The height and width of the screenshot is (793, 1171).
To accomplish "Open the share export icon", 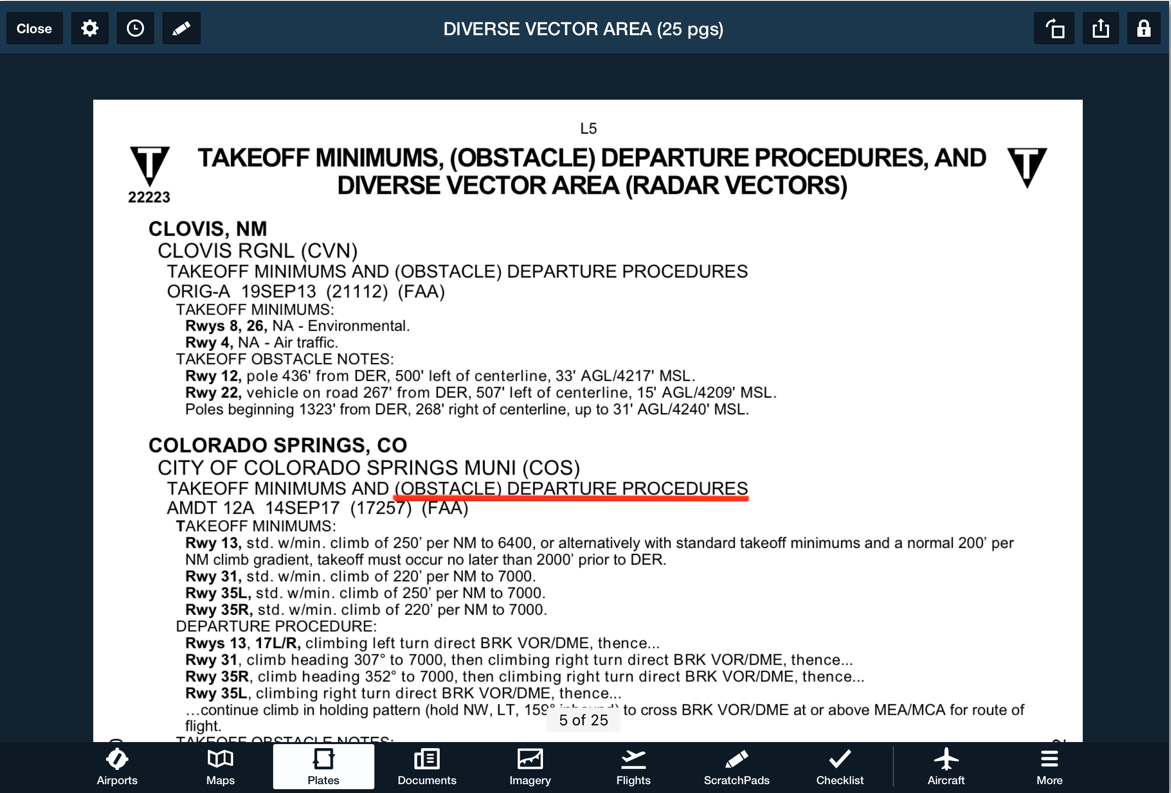I will tap(1101, 29).
